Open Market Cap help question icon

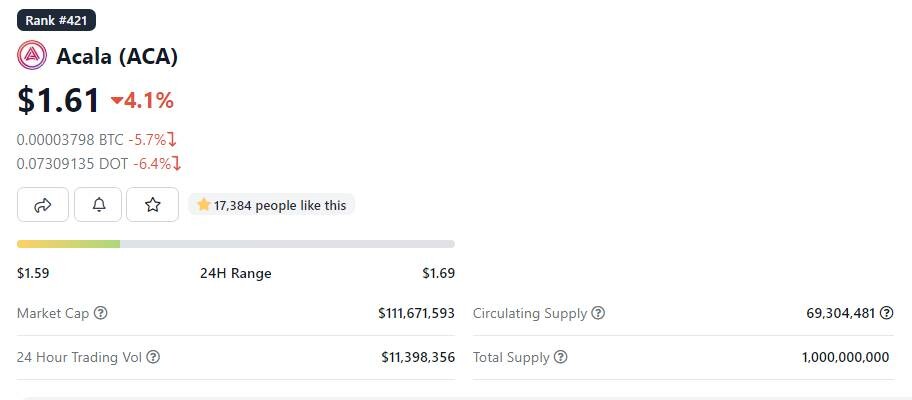point(101,313)
